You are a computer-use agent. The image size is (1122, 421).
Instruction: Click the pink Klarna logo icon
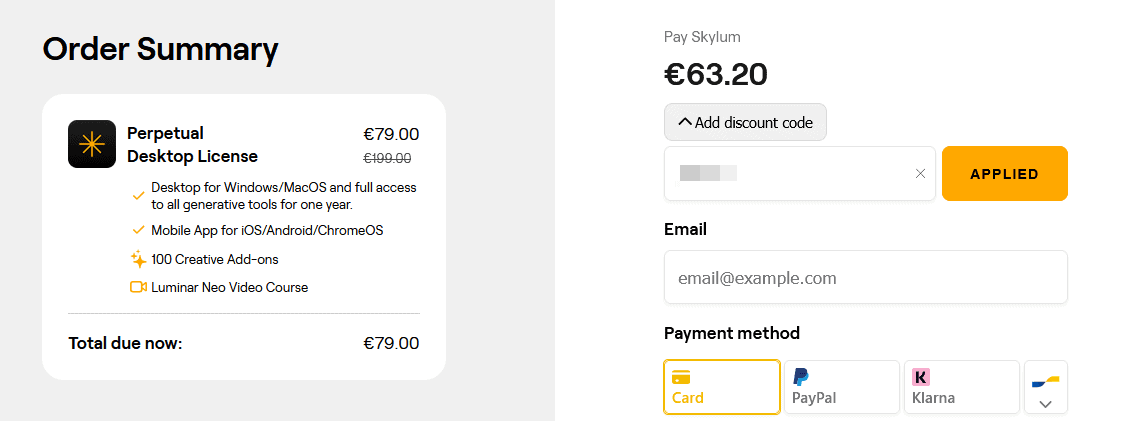[921, 377]
